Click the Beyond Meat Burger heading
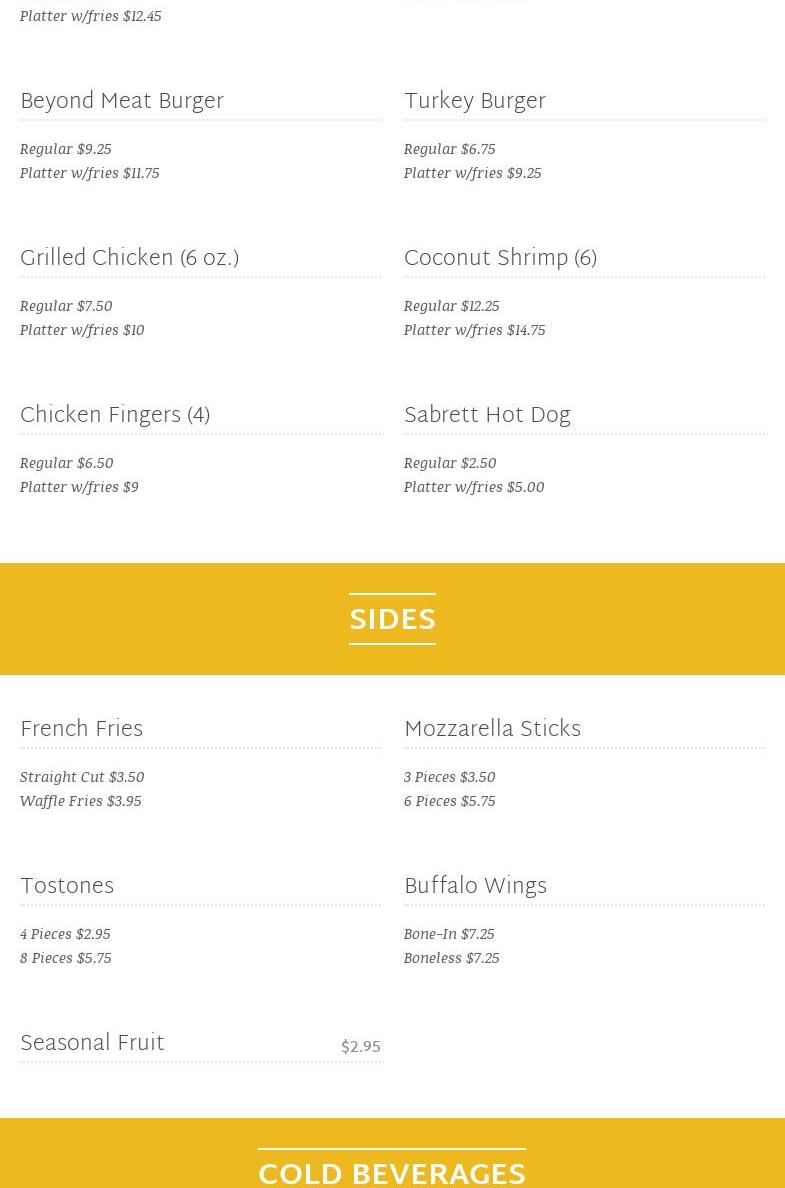This screenshot has height=1188, width=785. [x=122, y=102]
